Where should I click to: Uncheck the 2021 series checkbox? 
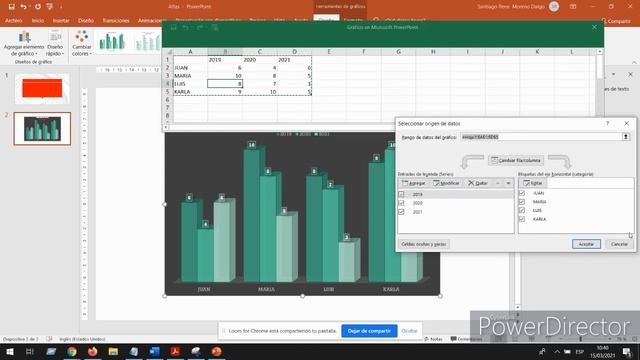tap(402, 212)
